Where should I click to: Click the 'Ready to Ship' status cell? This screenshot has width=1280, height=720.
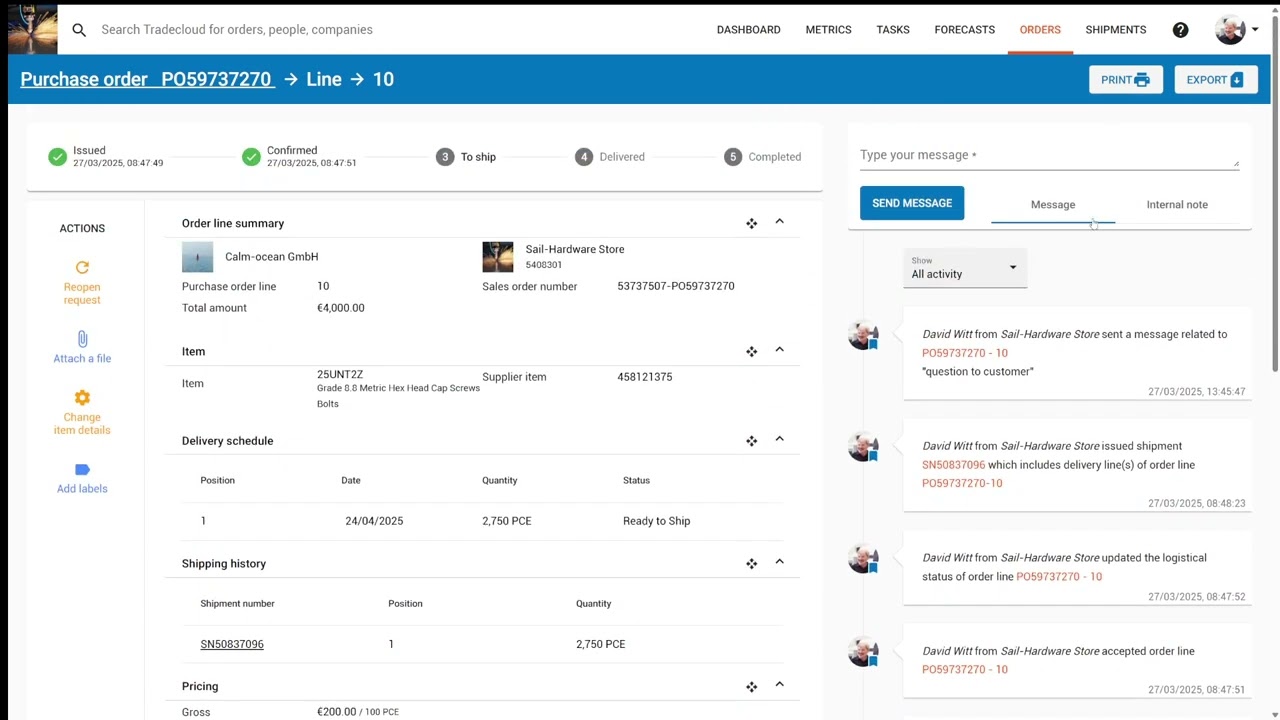(x=656, y=521)
